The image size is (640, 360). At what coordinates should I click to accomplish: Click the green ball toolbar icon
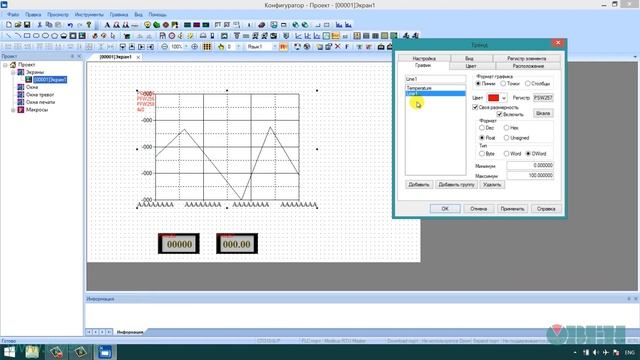pos(156,25)
